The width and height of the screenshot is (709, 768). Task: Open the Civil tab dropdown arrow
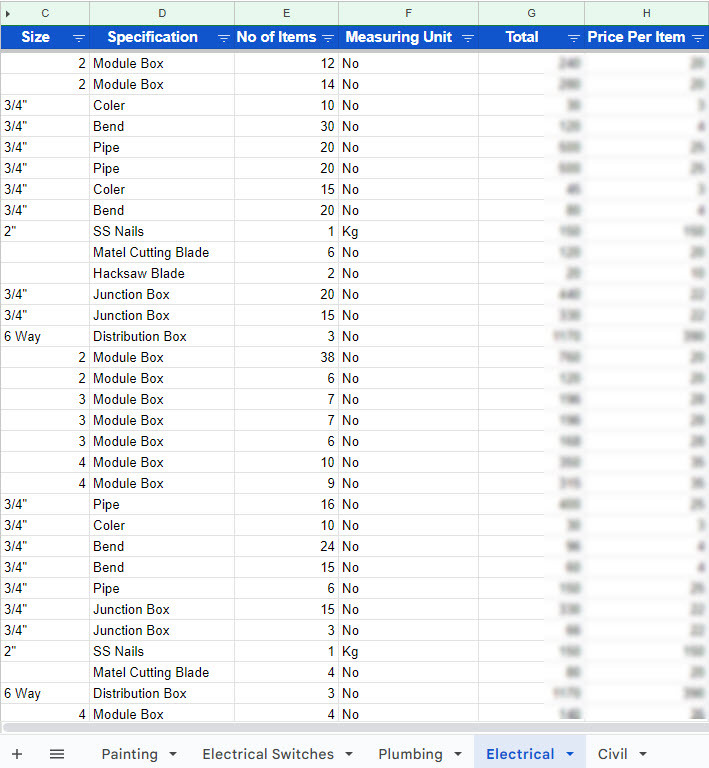[x=643, y=754]
